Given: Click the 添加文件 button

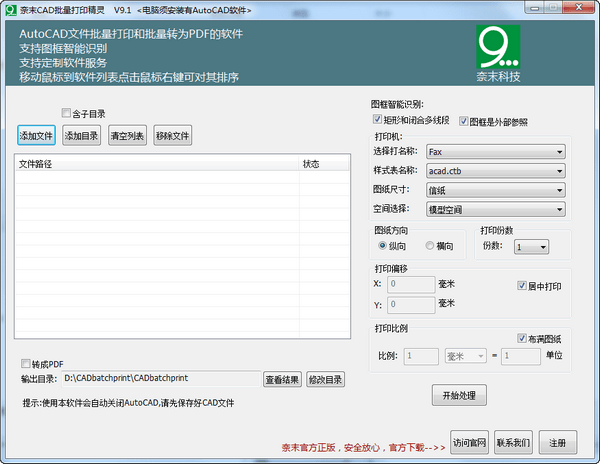Looking at the screenshot, I should coord(36,135).
